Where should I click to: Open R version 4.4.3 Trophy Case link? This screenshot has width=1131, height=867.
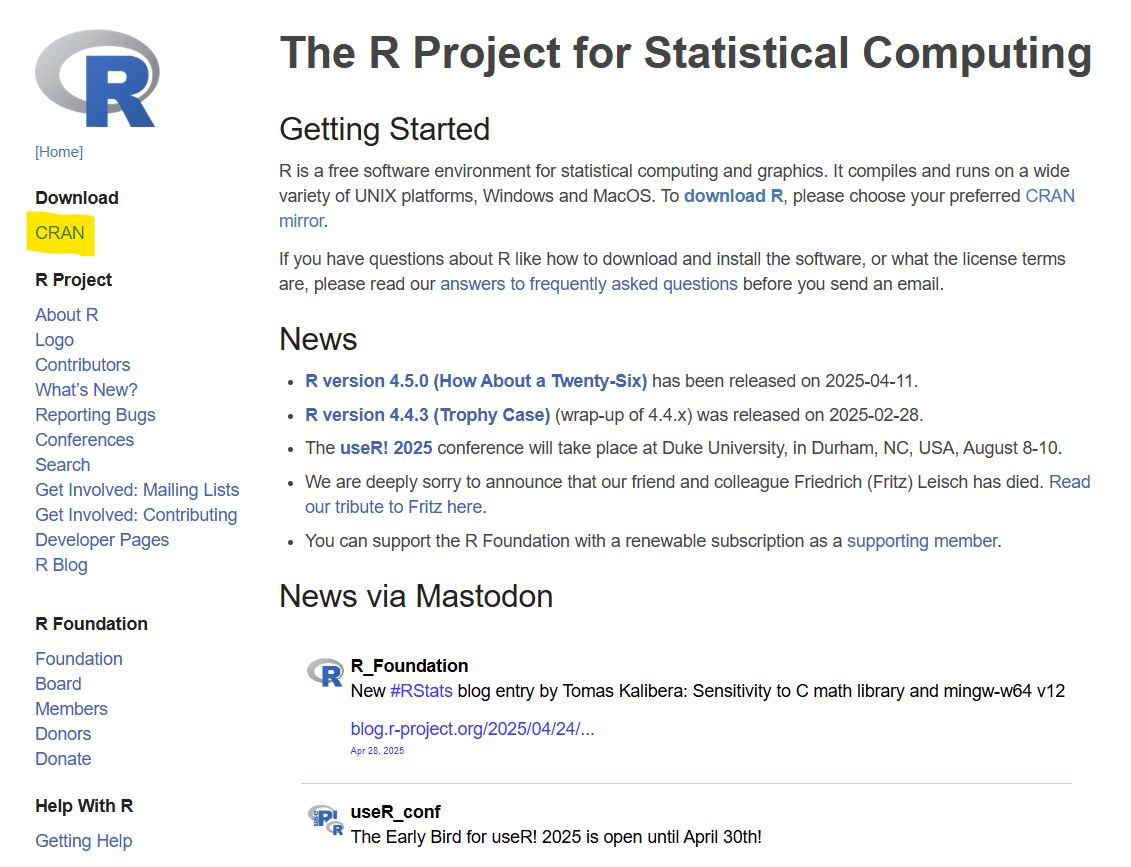click(427, 415)
